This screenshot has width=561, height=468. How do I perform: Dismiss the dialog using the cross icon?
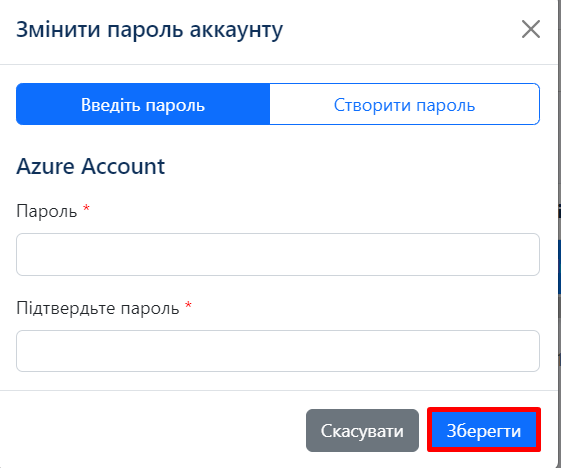(x=531, y=29)
